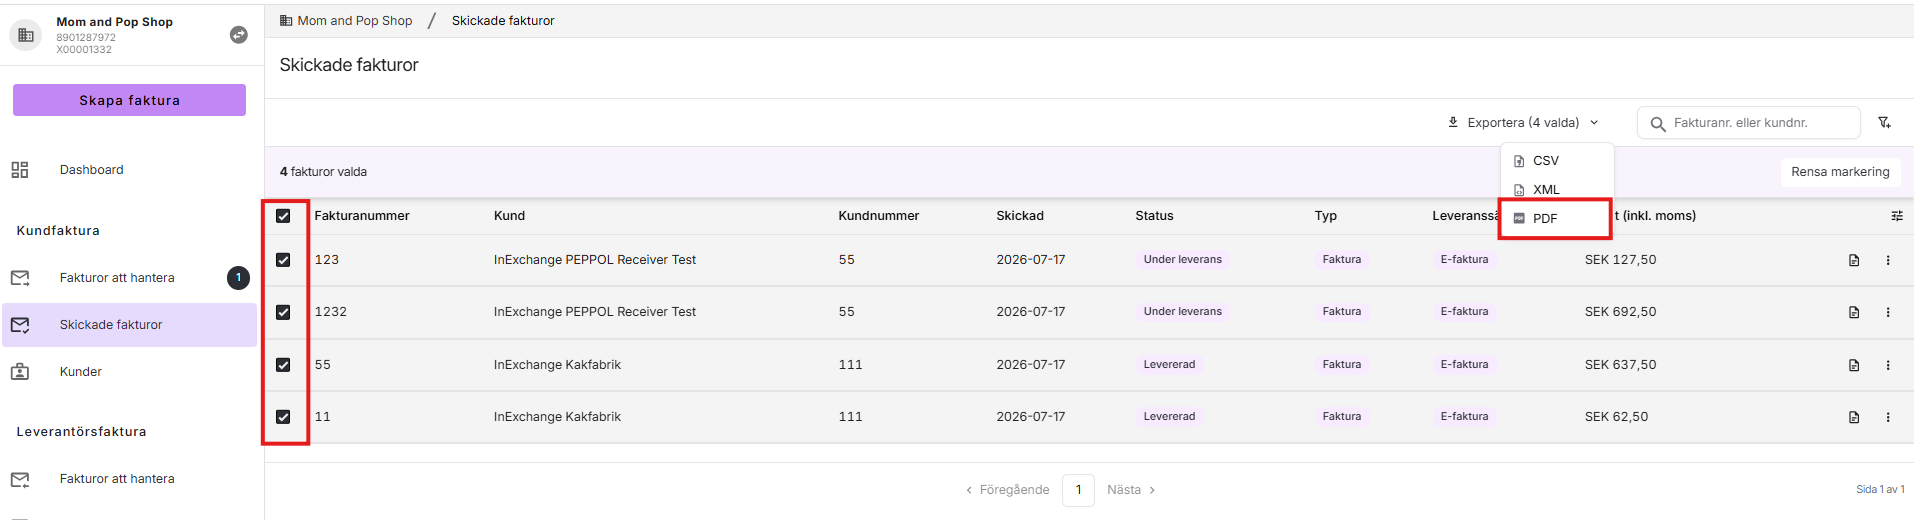Viewport: 1914px width, 520px height.
Task: Click Under leverans status for invoice 123
Action: tap(1183, 260)
